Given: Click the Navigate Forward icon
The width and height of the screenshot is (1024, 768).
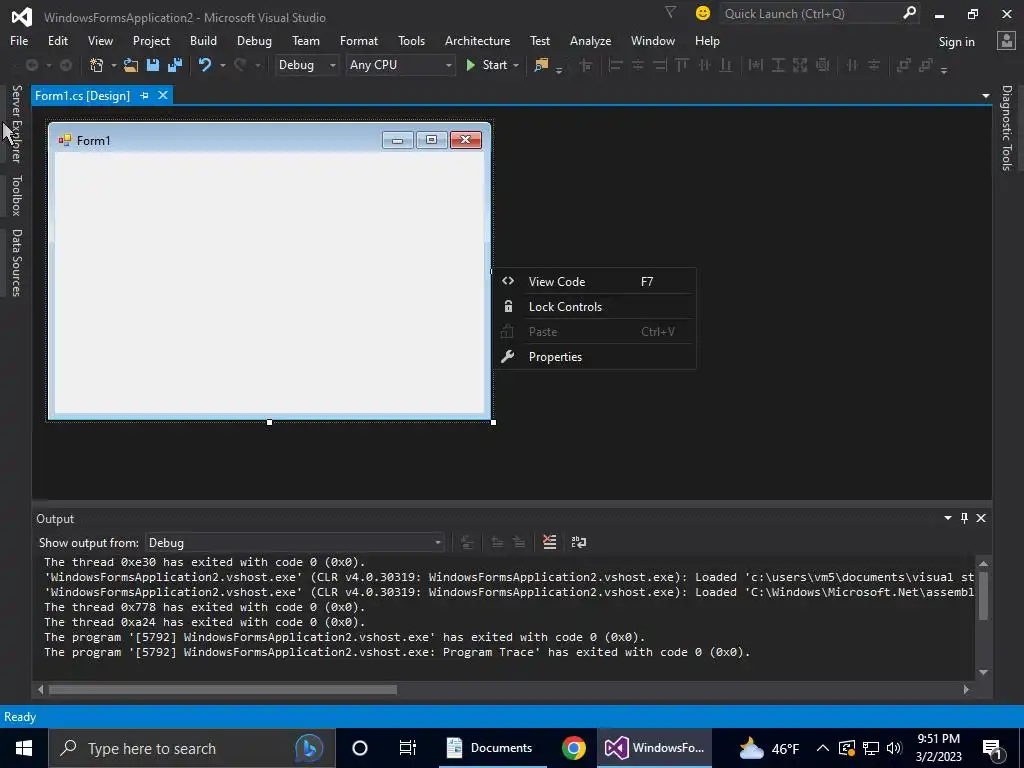Looking at the screenshot, I should pos(66,65).
